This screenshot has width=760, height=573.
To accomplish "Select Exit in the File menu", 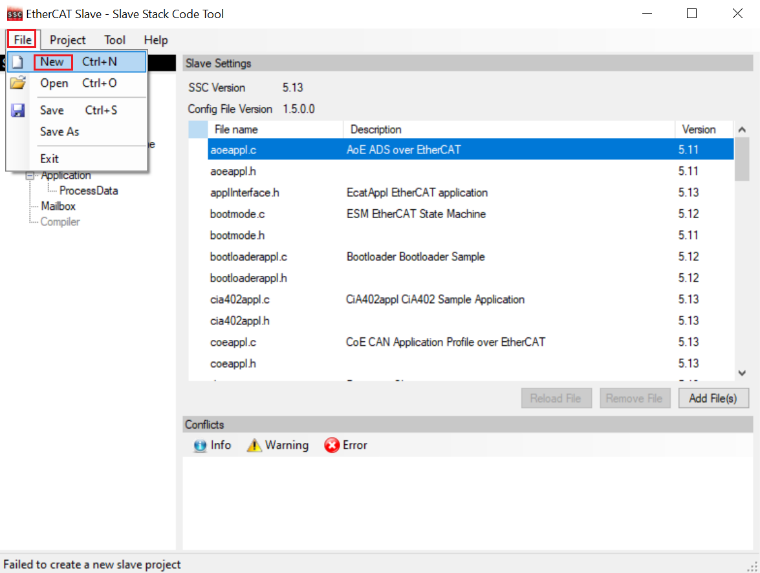I will pyautogui.click(x=49, y=159).
